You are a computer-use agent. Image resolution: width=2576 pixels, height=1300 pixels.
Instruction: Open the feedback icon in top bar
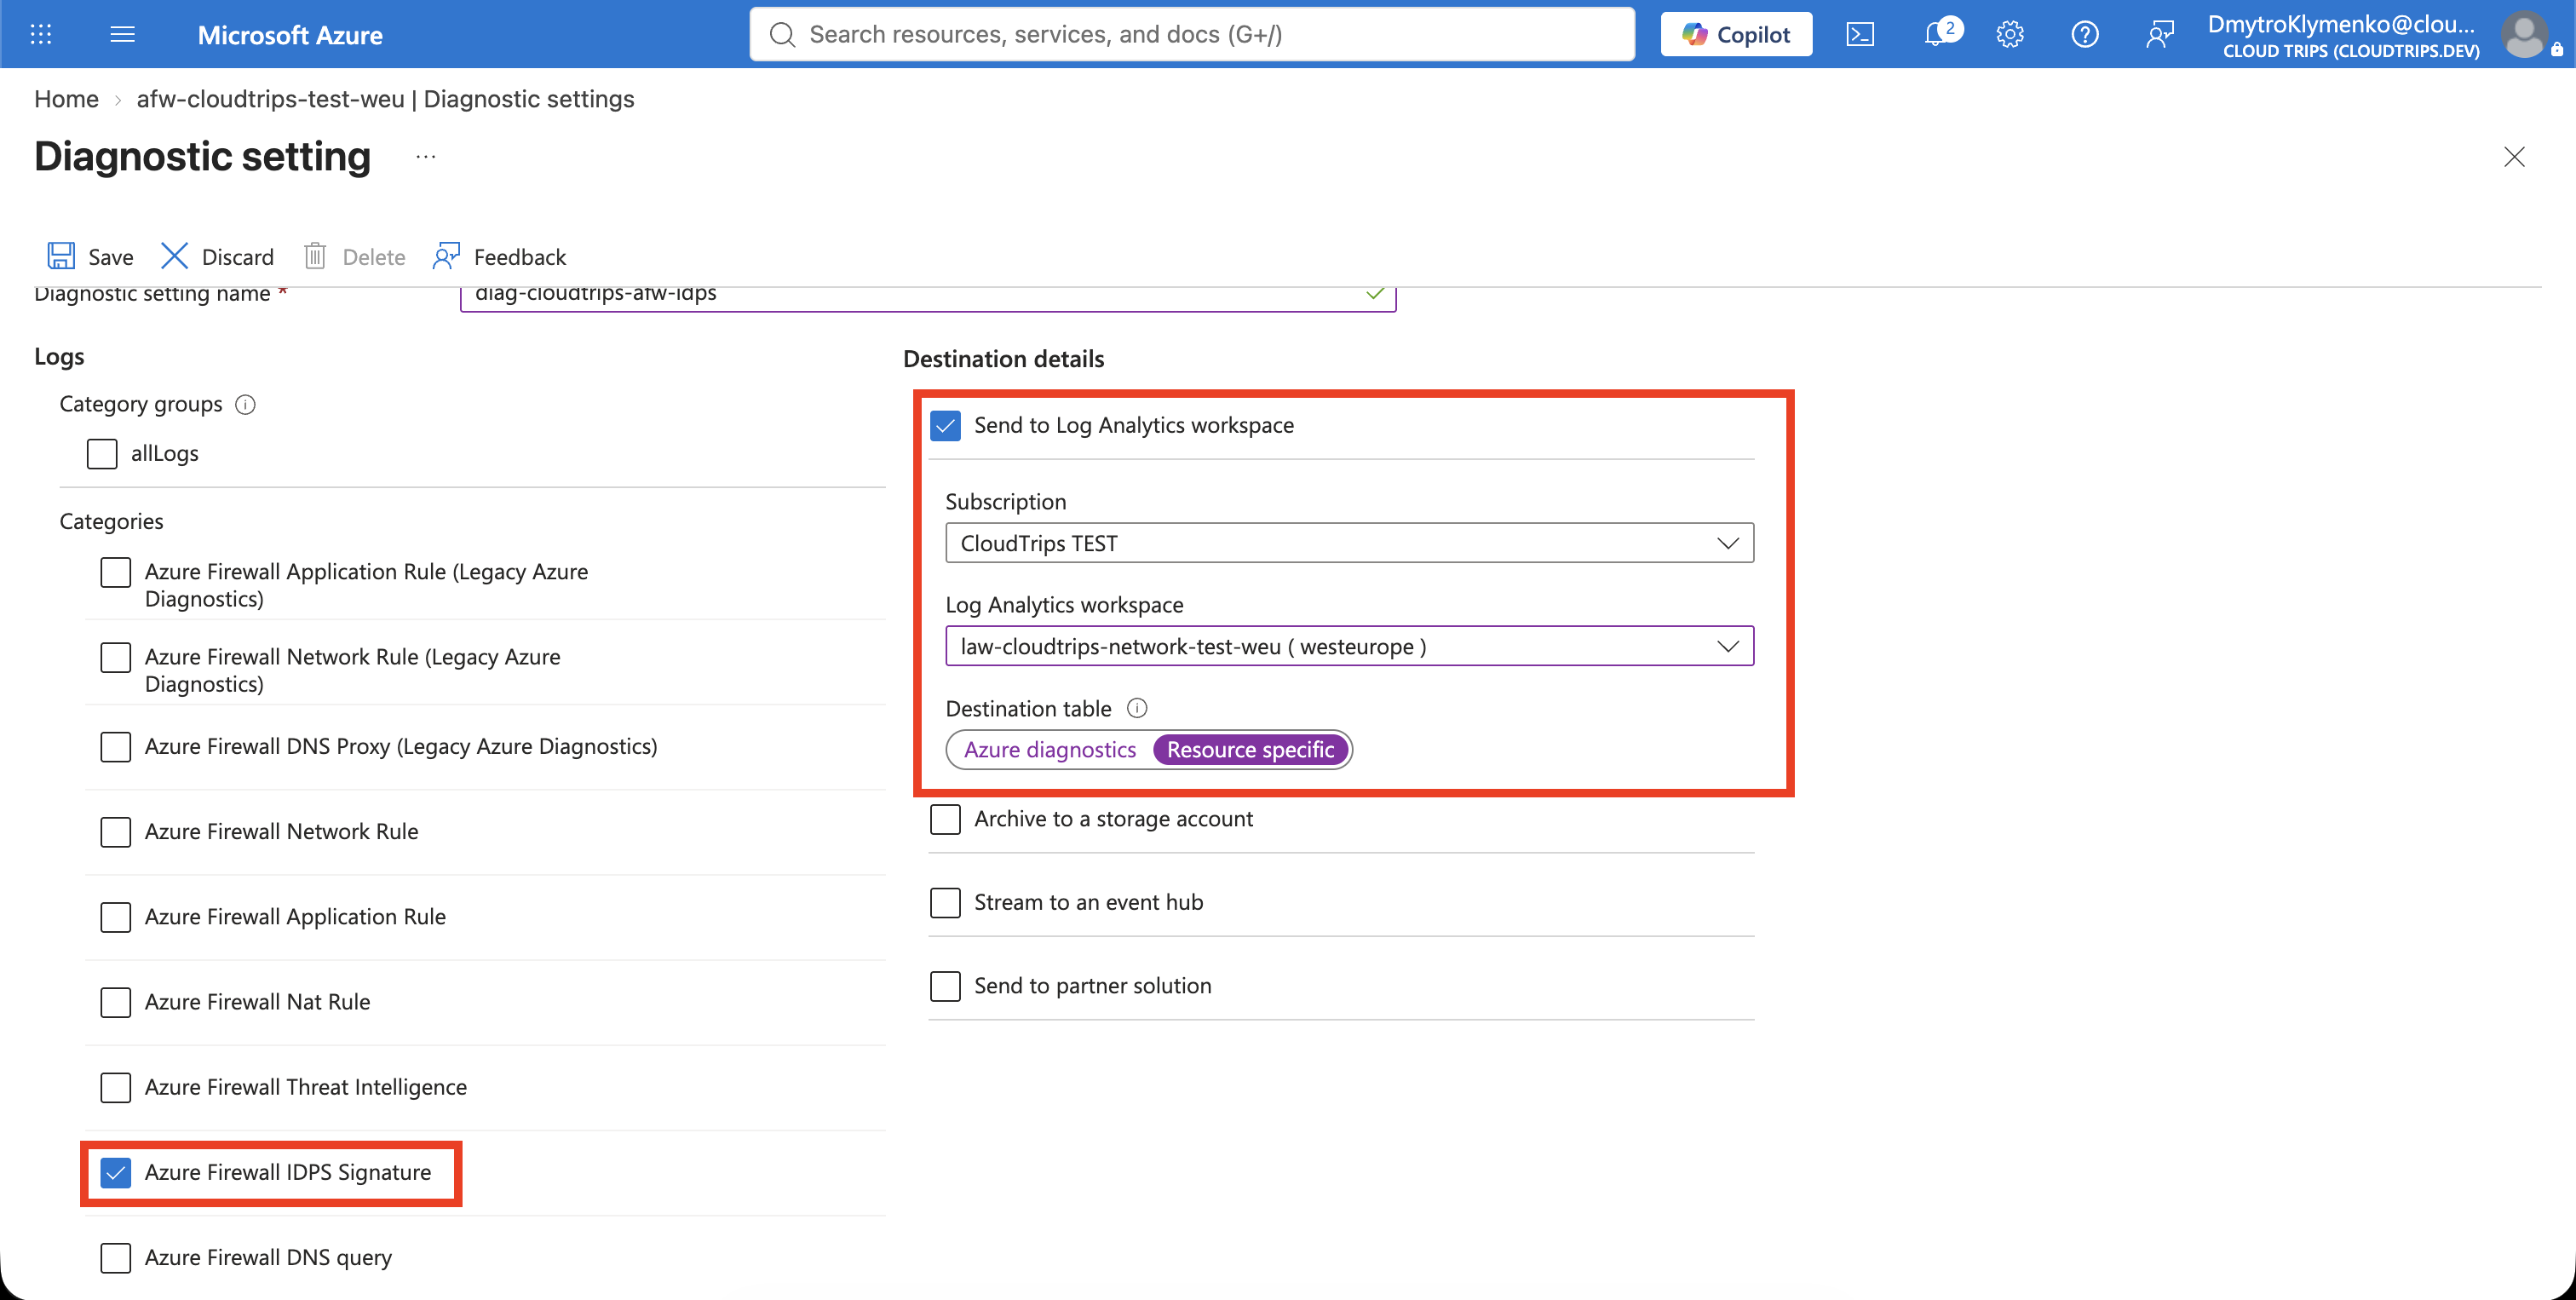[x=2160, y=35]
